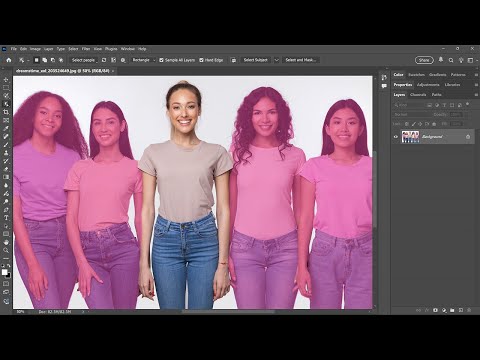480x360 pixels.
Task: Toggle Quick Mask mode in toolbar
Action: click(x=6, y=284)
